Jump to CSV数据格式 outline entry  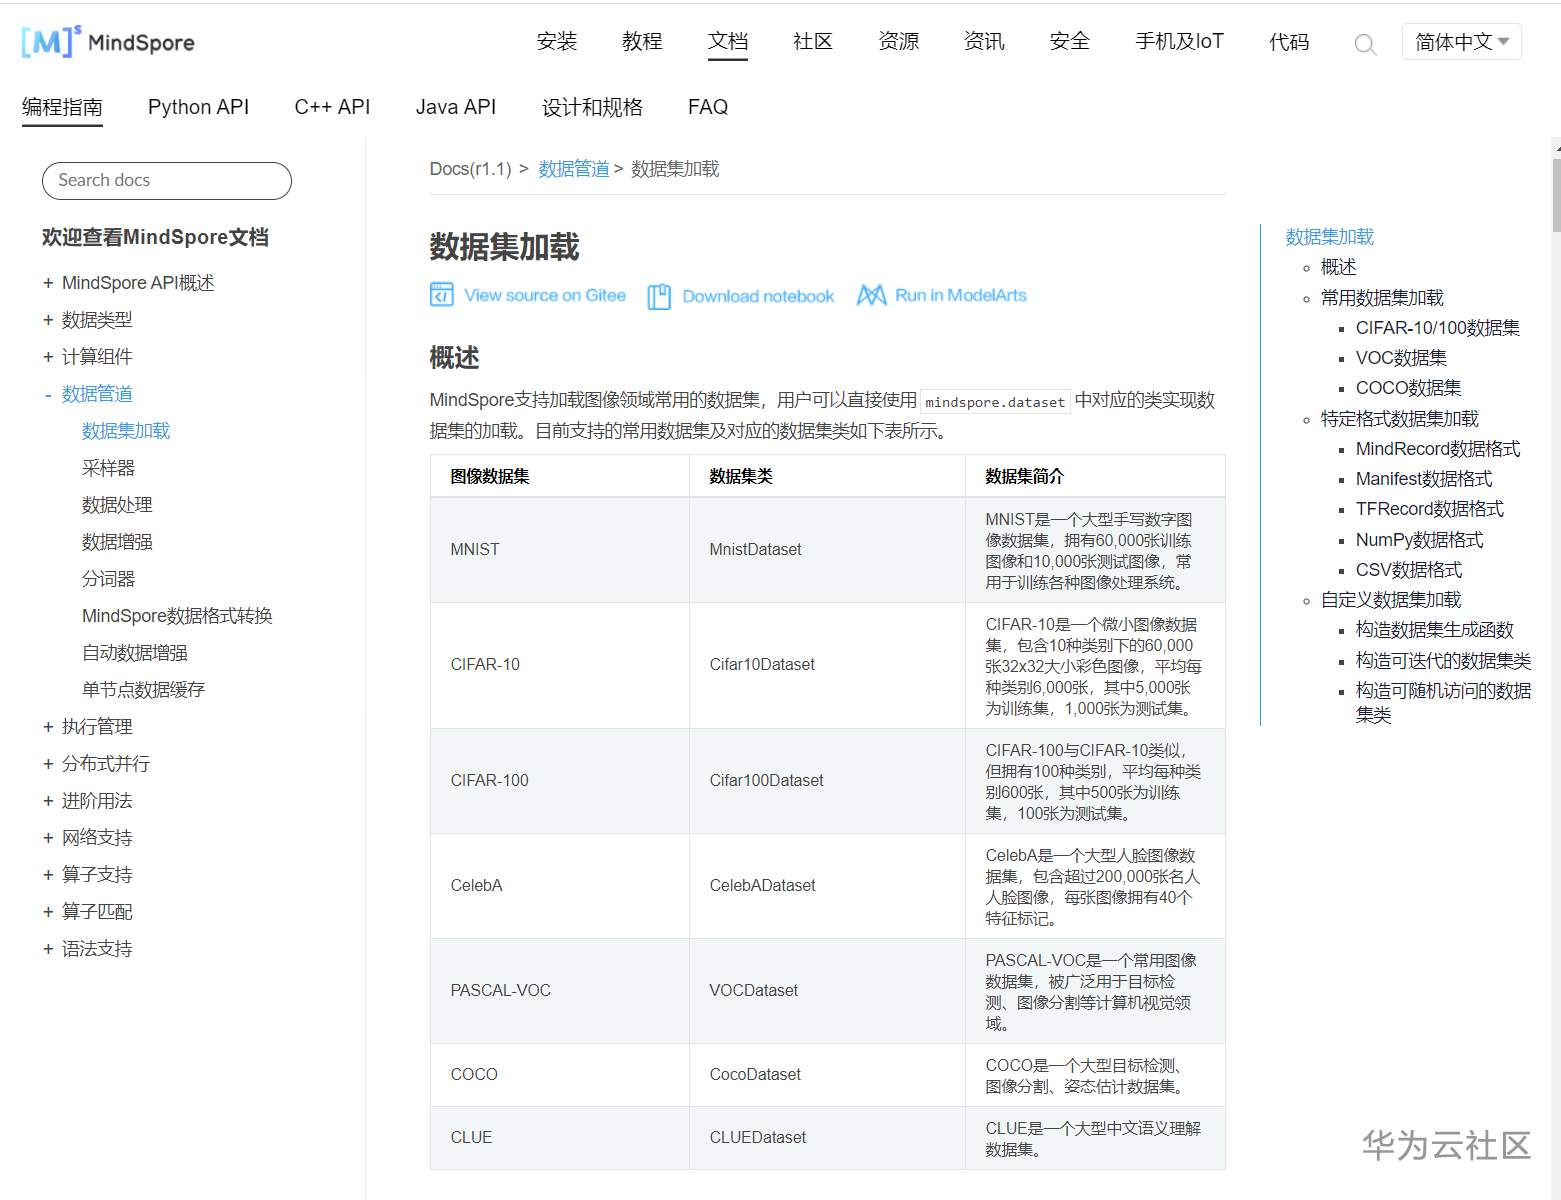pyautogui.click(x=1408, y=570)
